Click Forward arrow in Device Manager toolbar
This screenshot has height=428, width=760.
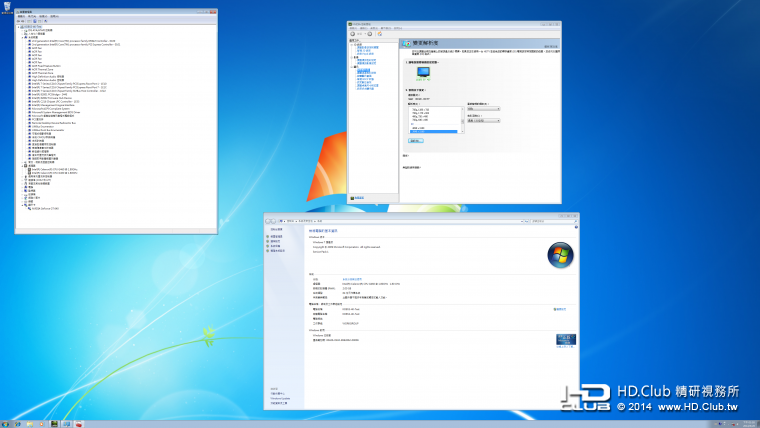coord(23,21)
